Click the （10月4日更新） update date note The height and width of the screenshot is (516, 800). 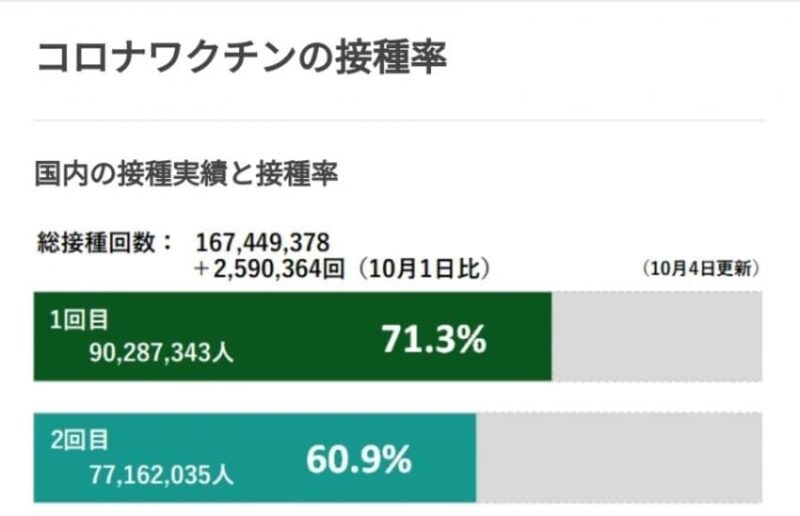(x=699, y=269)
